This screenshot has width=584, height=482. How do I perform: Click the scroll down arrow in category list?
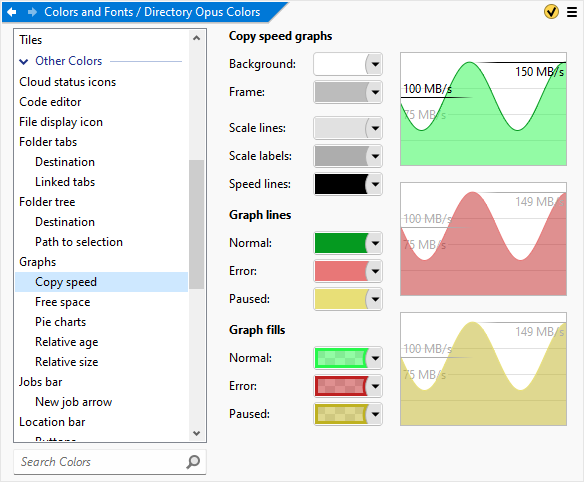[197, 433]
